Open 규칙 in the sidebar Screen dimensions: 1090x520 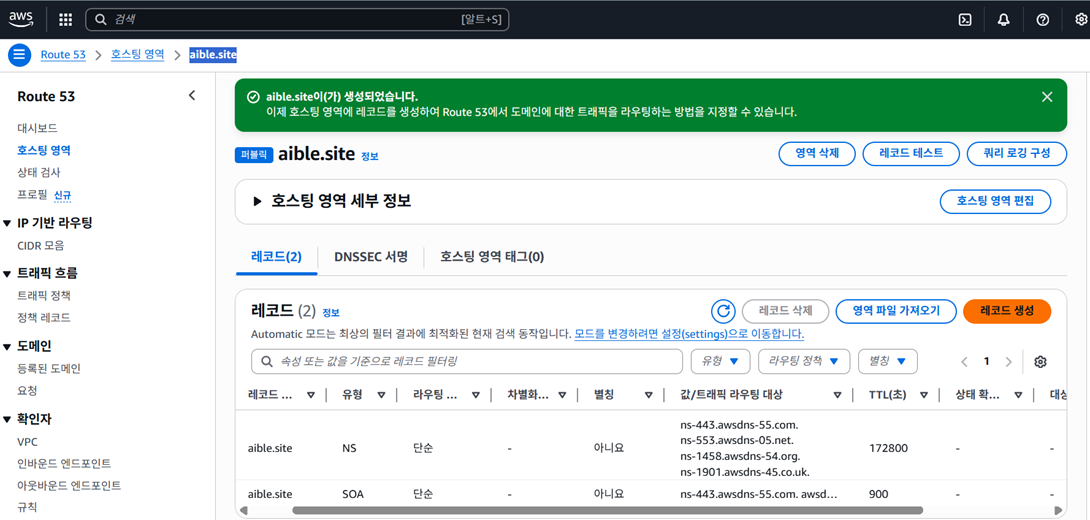[x=27, y=507]
